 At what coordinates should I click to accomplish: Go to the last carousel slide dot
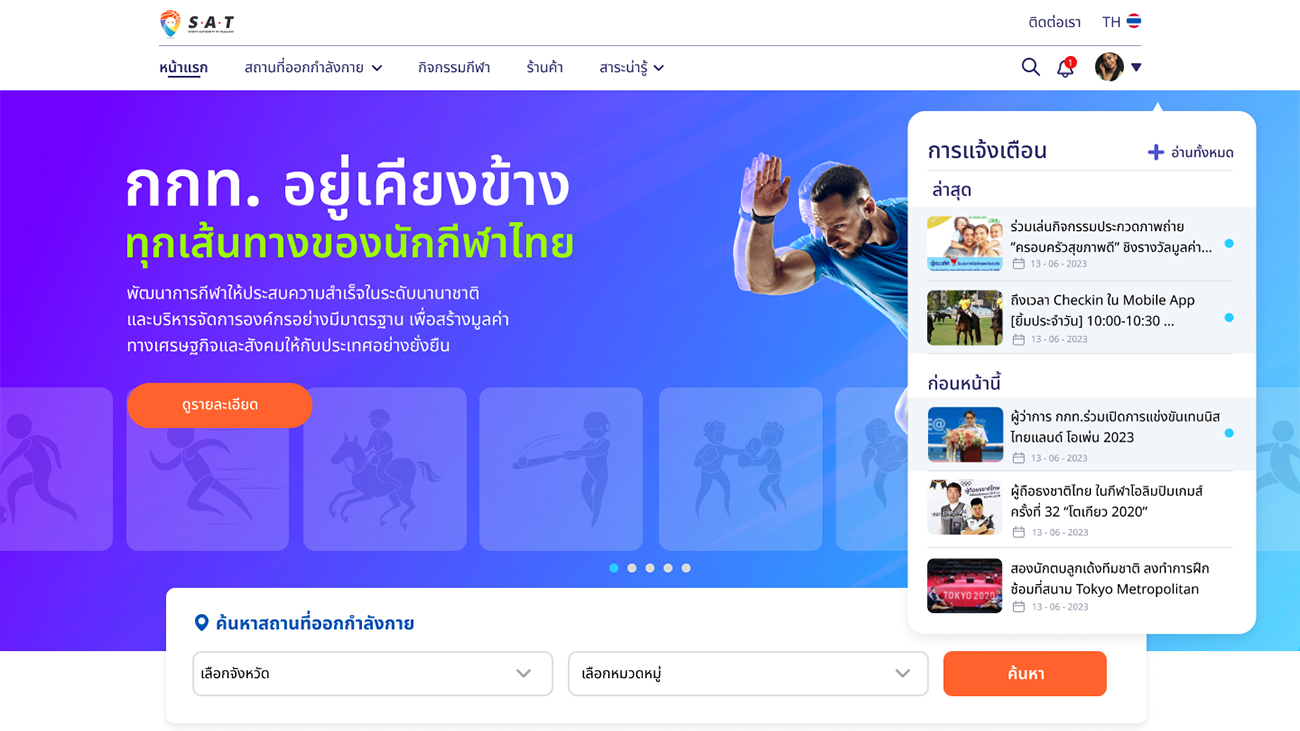pyautogui.click(x=686, y=568)
